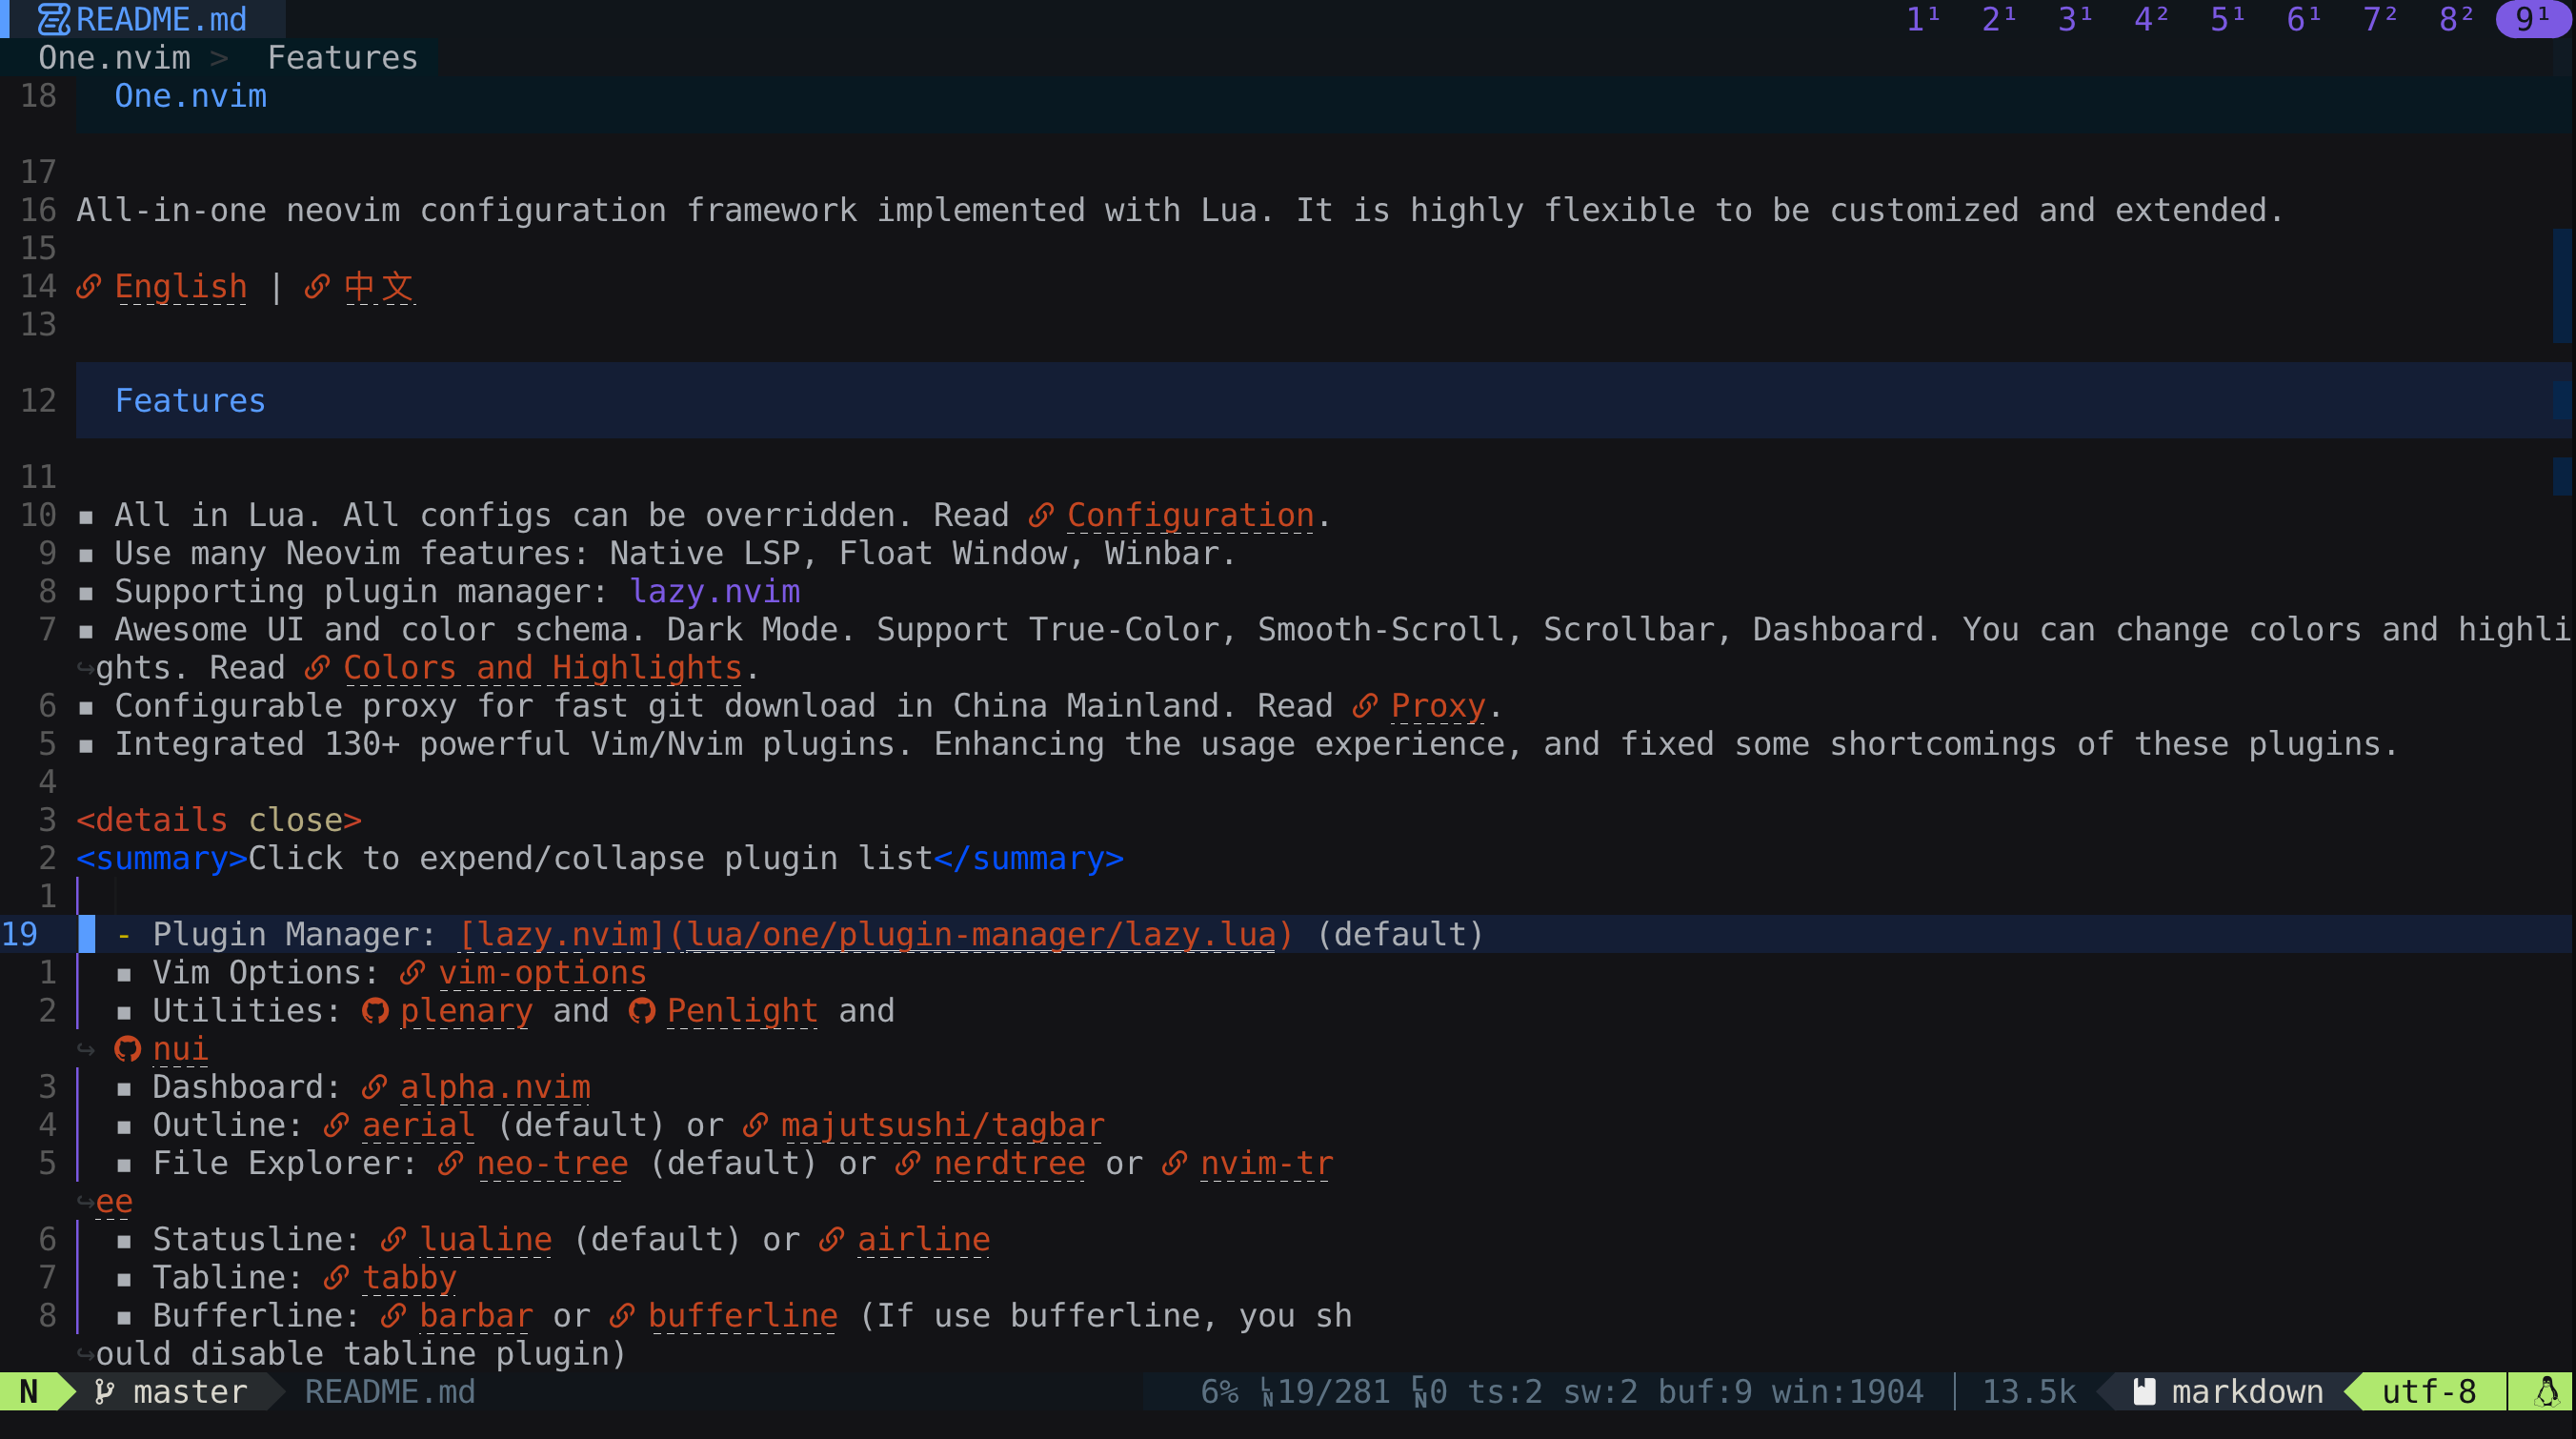Click the Features breadcrumb in the winbar

coord(342,57)
